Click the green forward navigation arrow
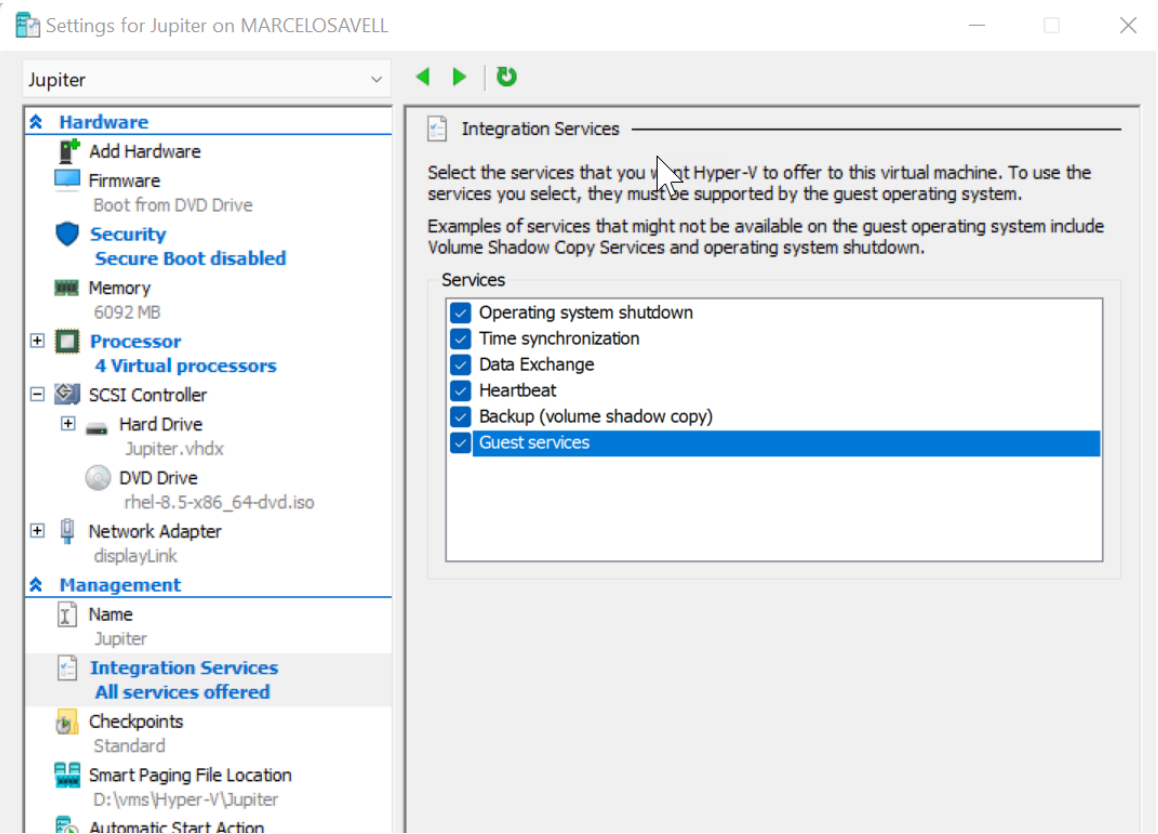This screenshot has height=834, width=1158. click(459, 77)
